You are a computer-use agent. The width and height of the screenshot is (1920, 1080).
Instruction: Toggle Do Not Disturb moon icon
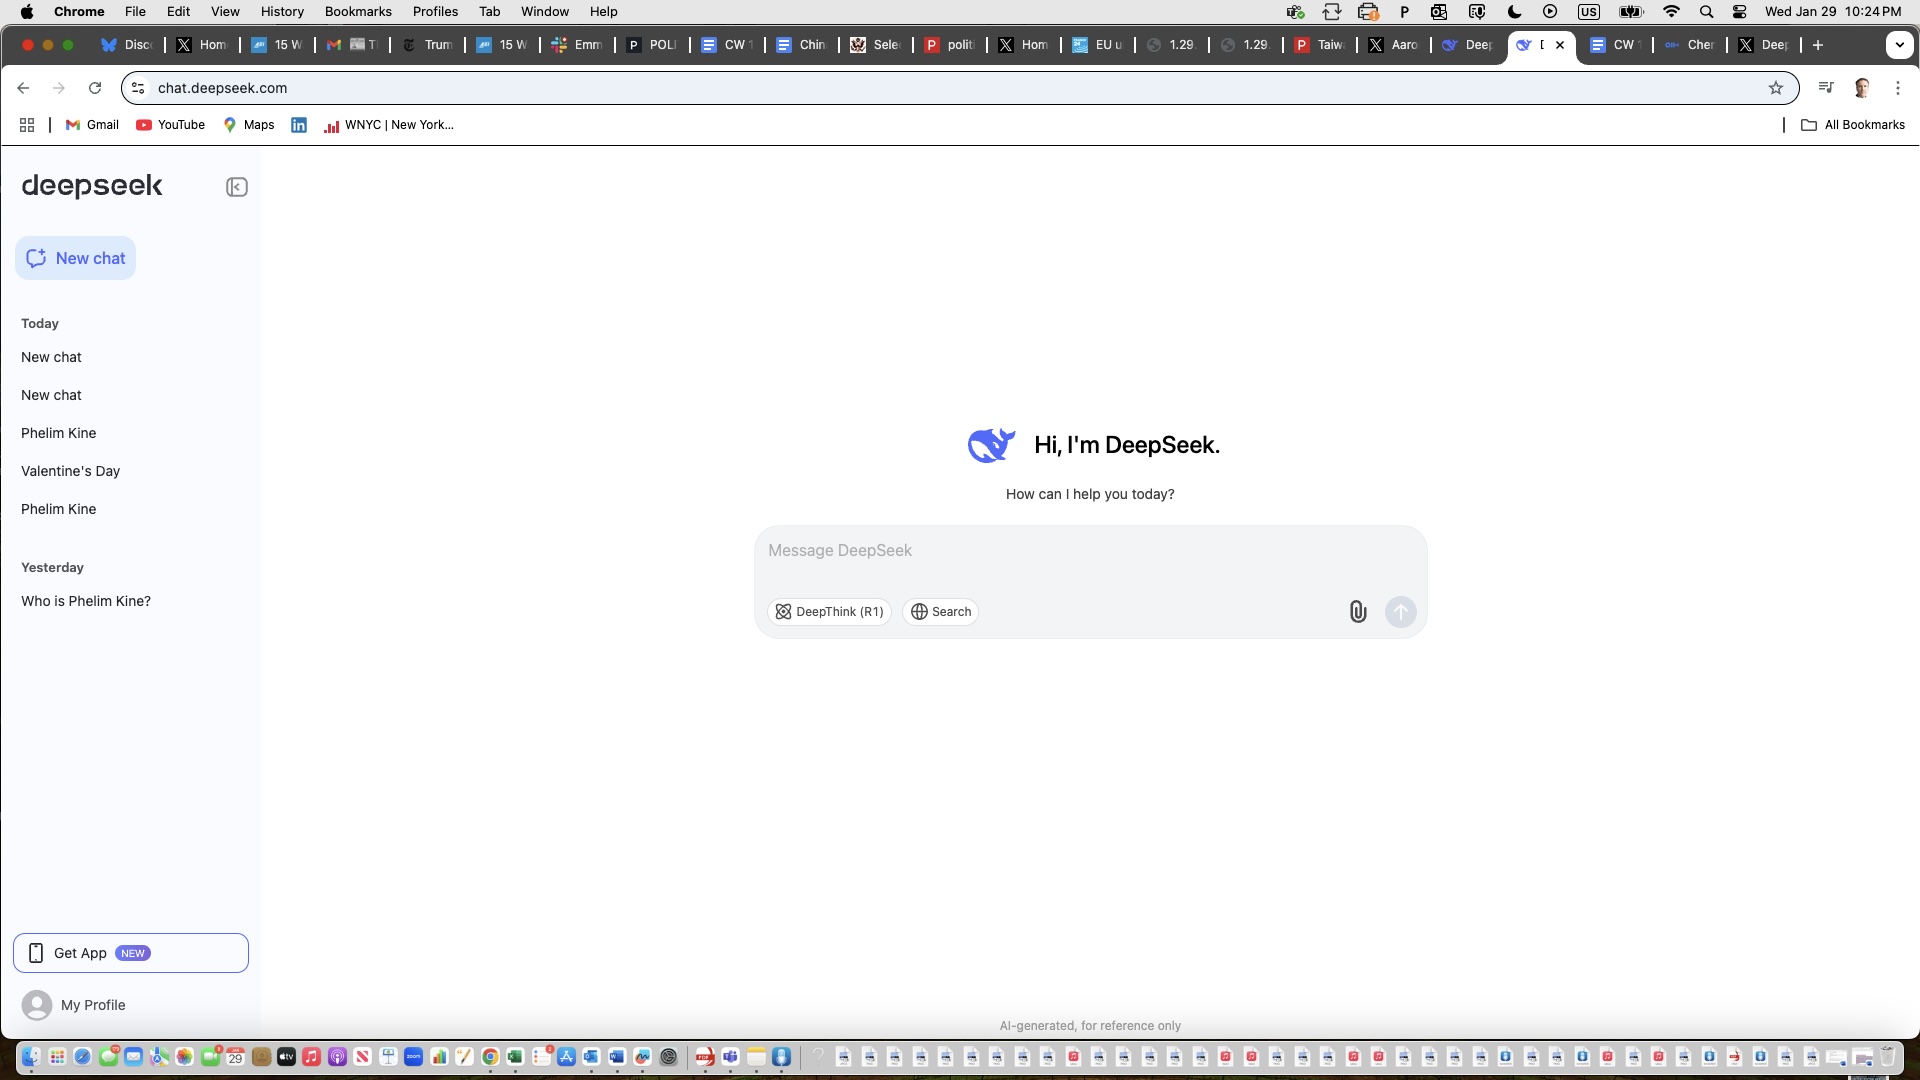tap(1514, 12)
